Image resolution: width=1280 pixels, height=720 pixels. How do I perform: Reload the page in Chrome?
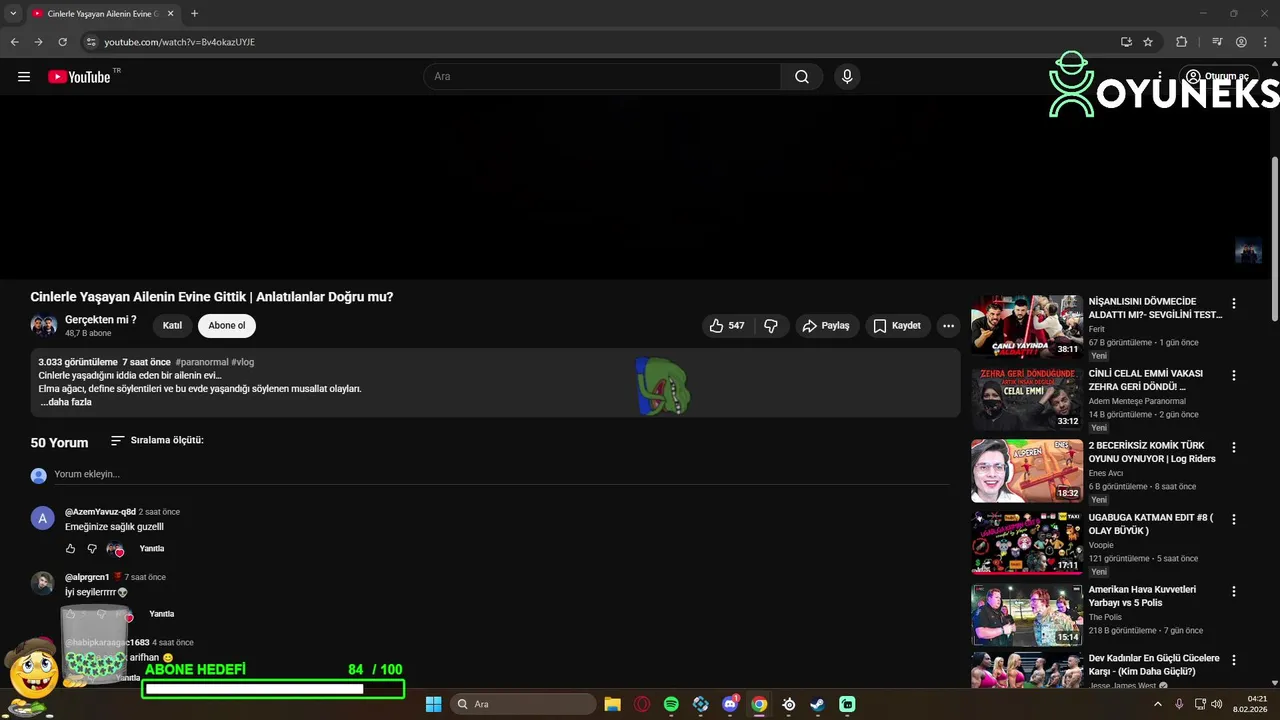pos(62,42)
